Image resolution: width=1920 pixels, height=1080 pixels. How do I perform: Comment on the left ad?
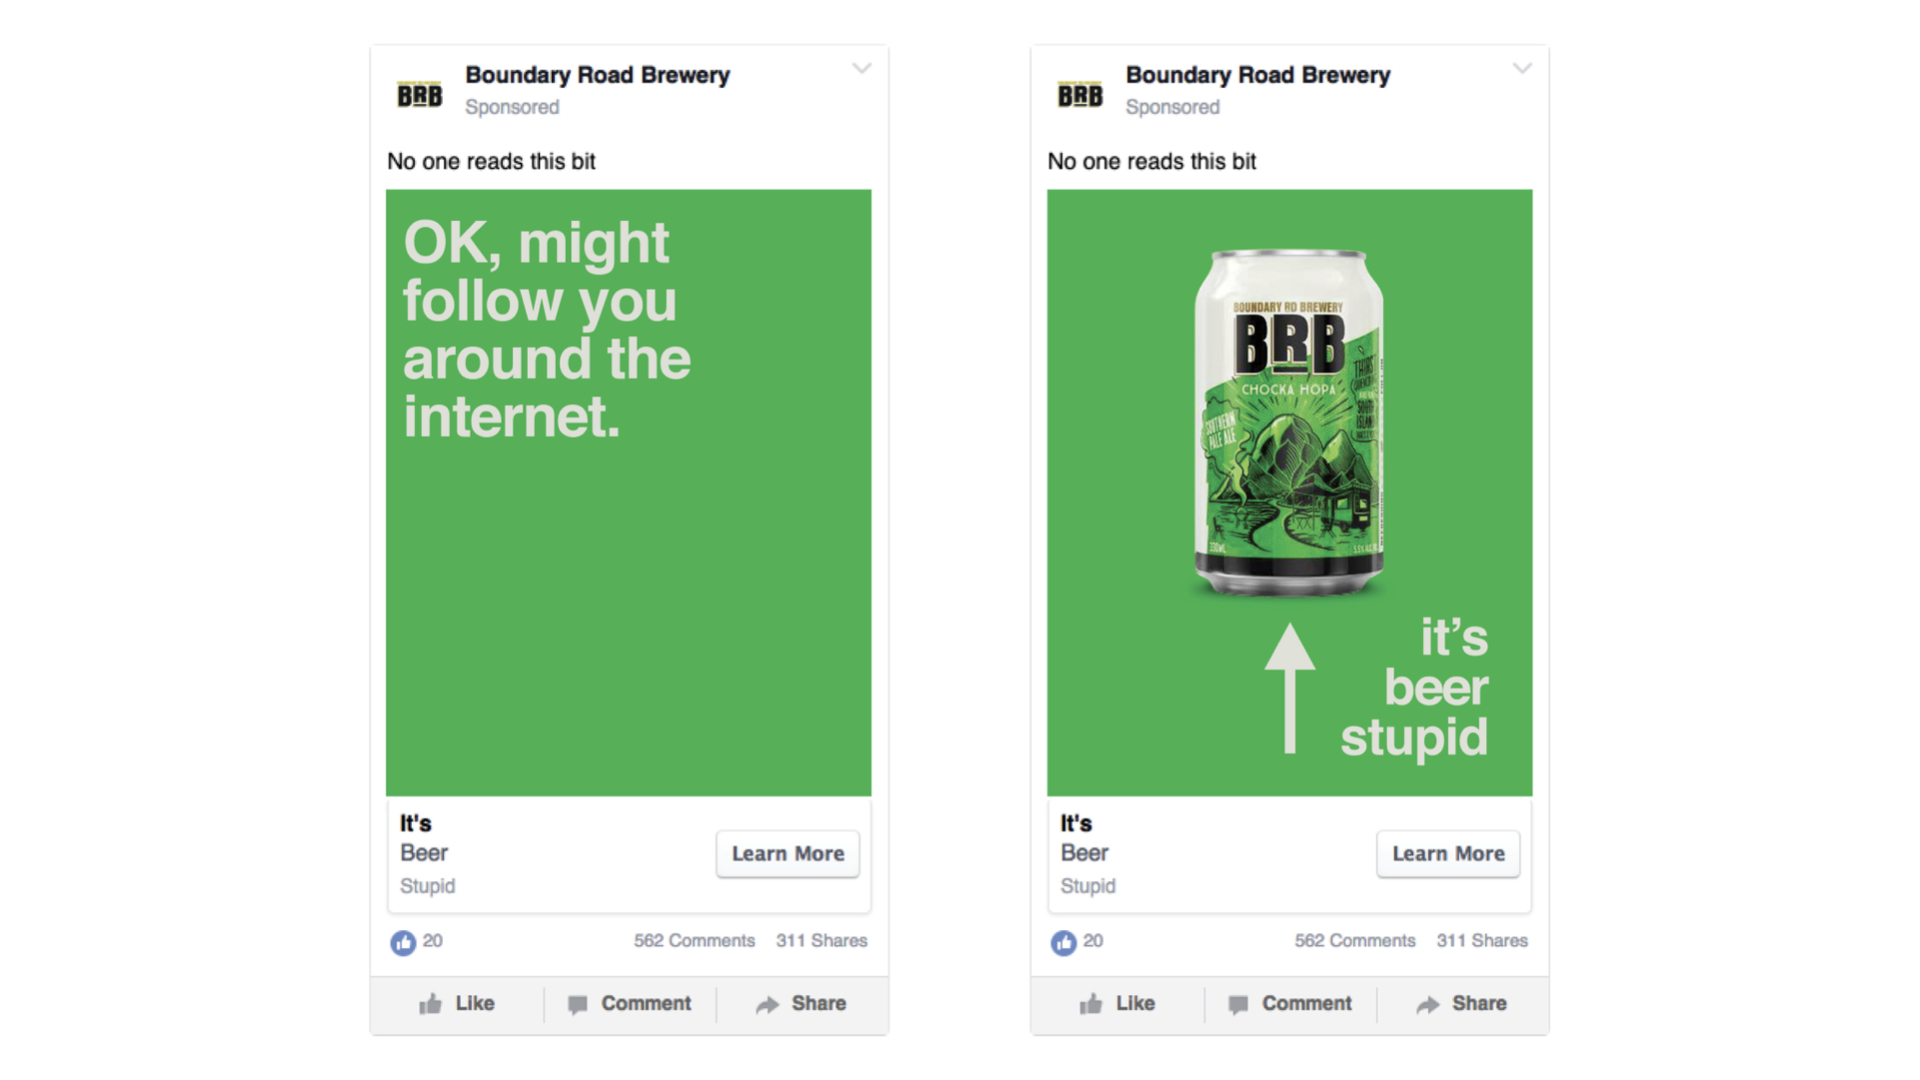coord(629,1004)
